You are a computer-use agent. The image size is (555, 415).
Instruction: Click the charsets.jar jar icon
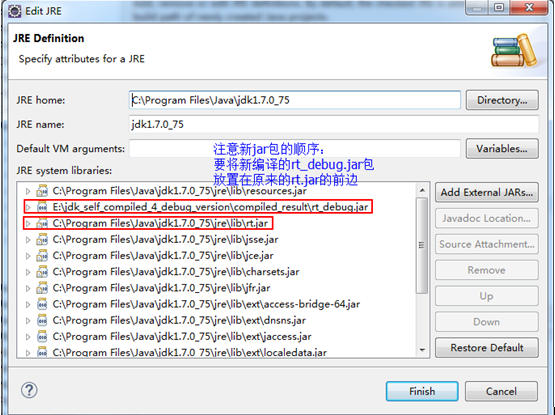click(42, 272)
